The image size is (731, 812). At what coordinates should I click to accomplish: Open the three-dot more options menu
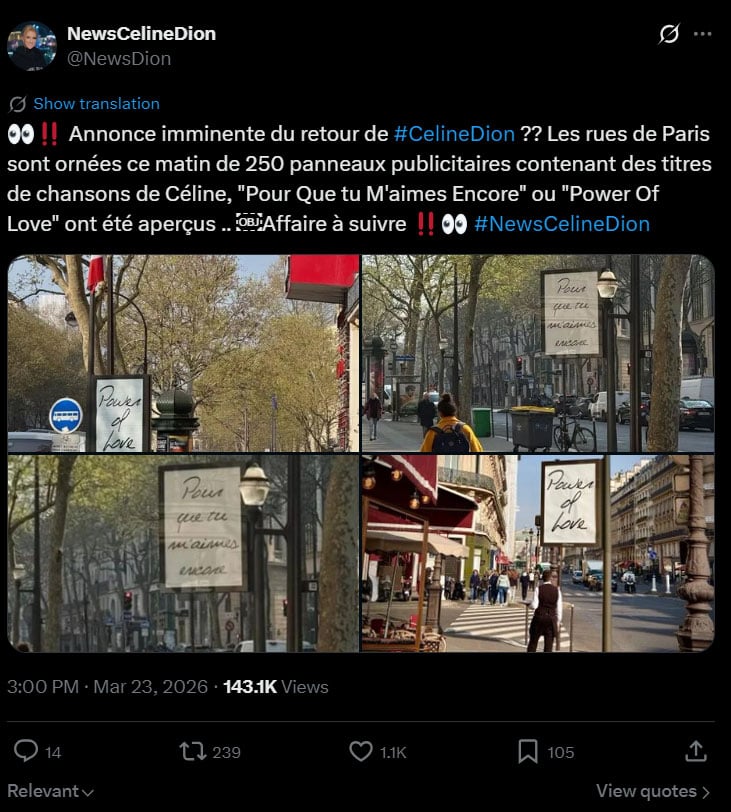(x=703, y=34)
